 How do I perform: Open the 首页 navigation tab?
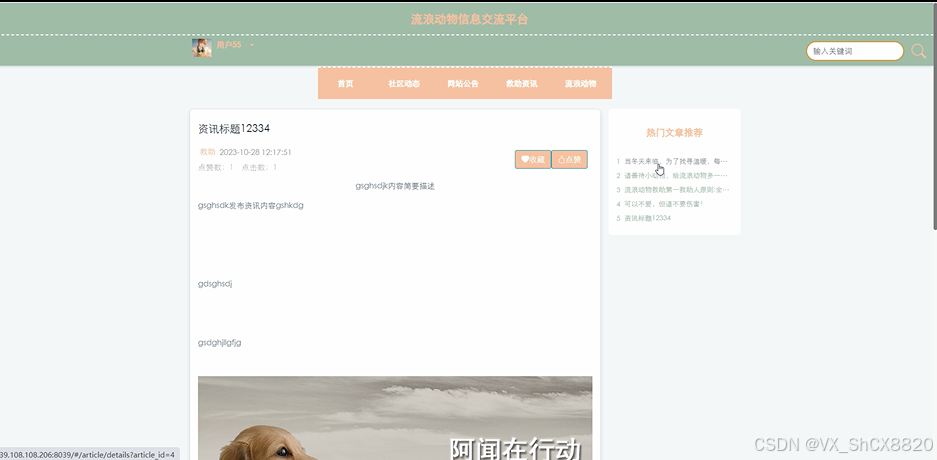345,84
